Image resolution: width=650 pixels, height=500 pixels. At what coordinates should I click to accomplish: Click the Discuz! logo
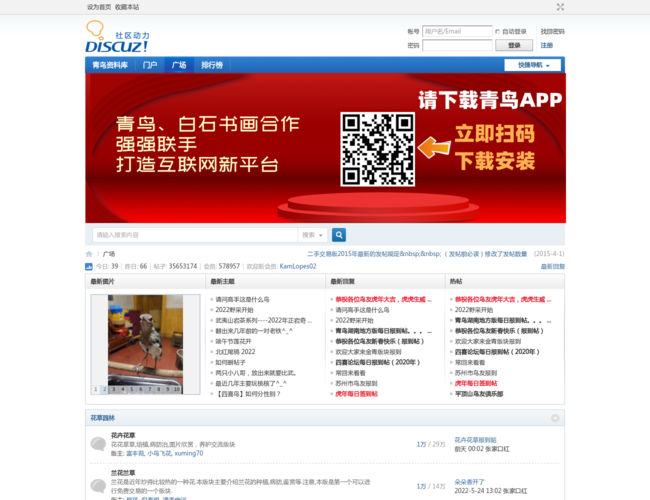point(117,38)
